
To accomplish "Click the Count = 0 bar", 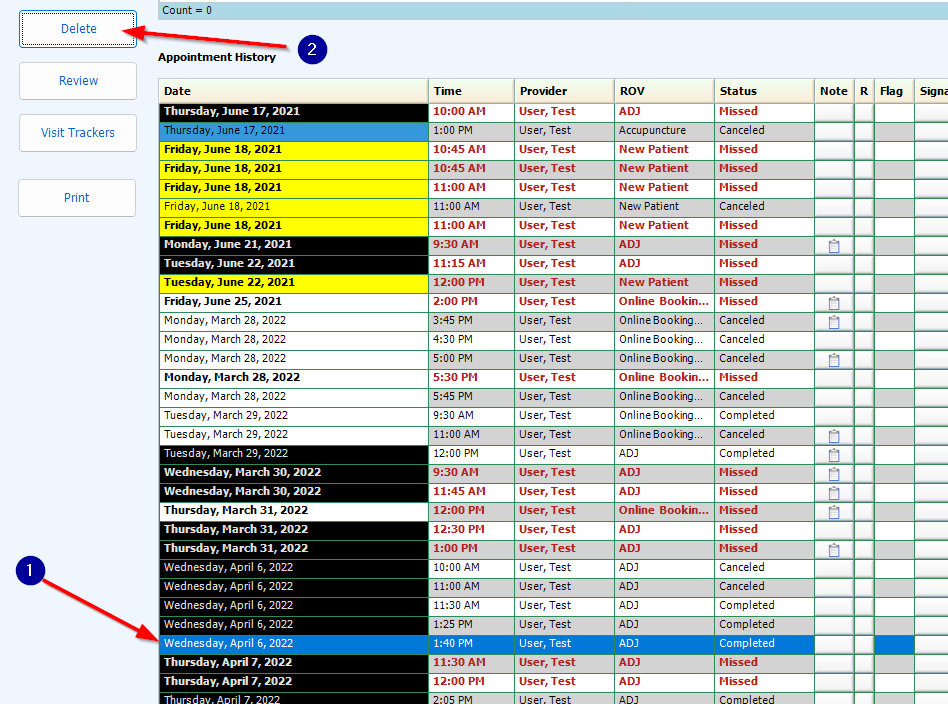I will 553,10.
